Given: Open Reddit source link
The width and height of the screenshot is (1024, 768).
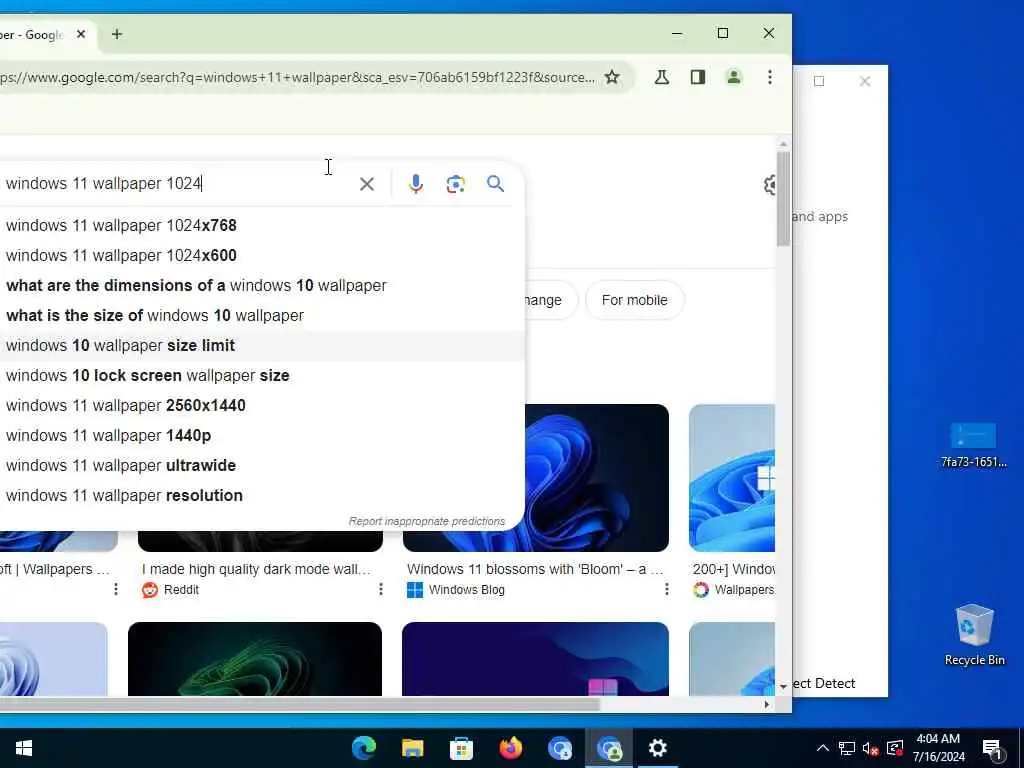Looking at the screenshot, I should tap(170, 590).
